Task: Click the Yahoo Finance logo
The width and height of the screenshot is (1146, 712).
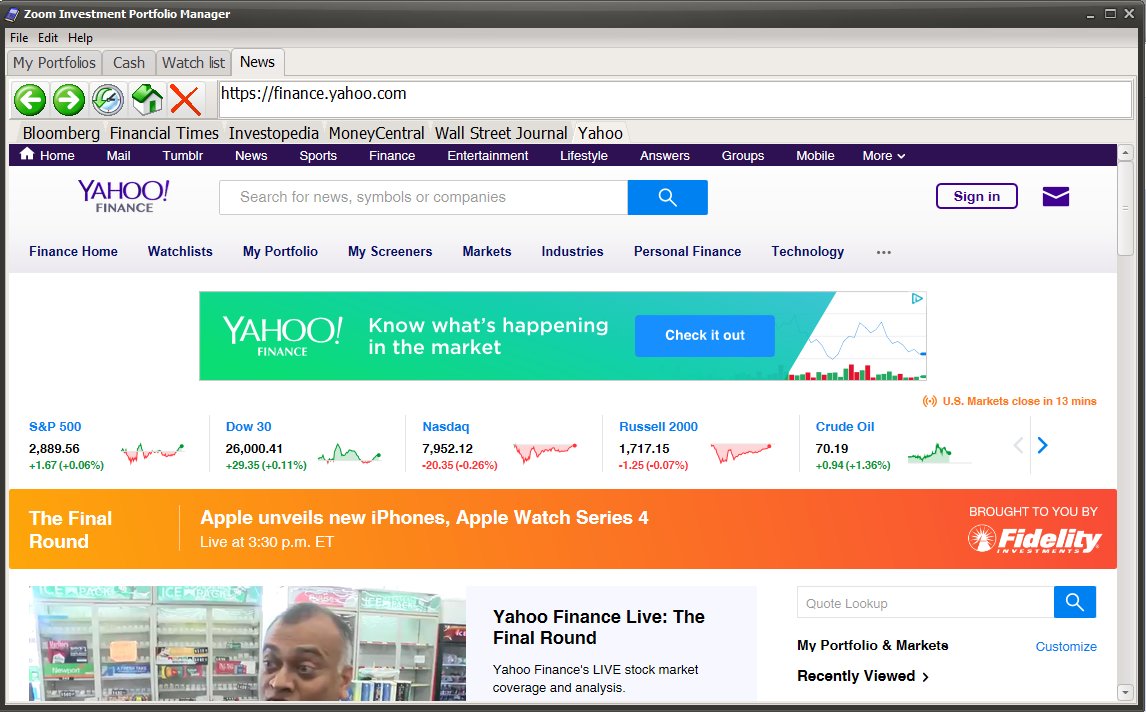Action: tap(124, 197)
